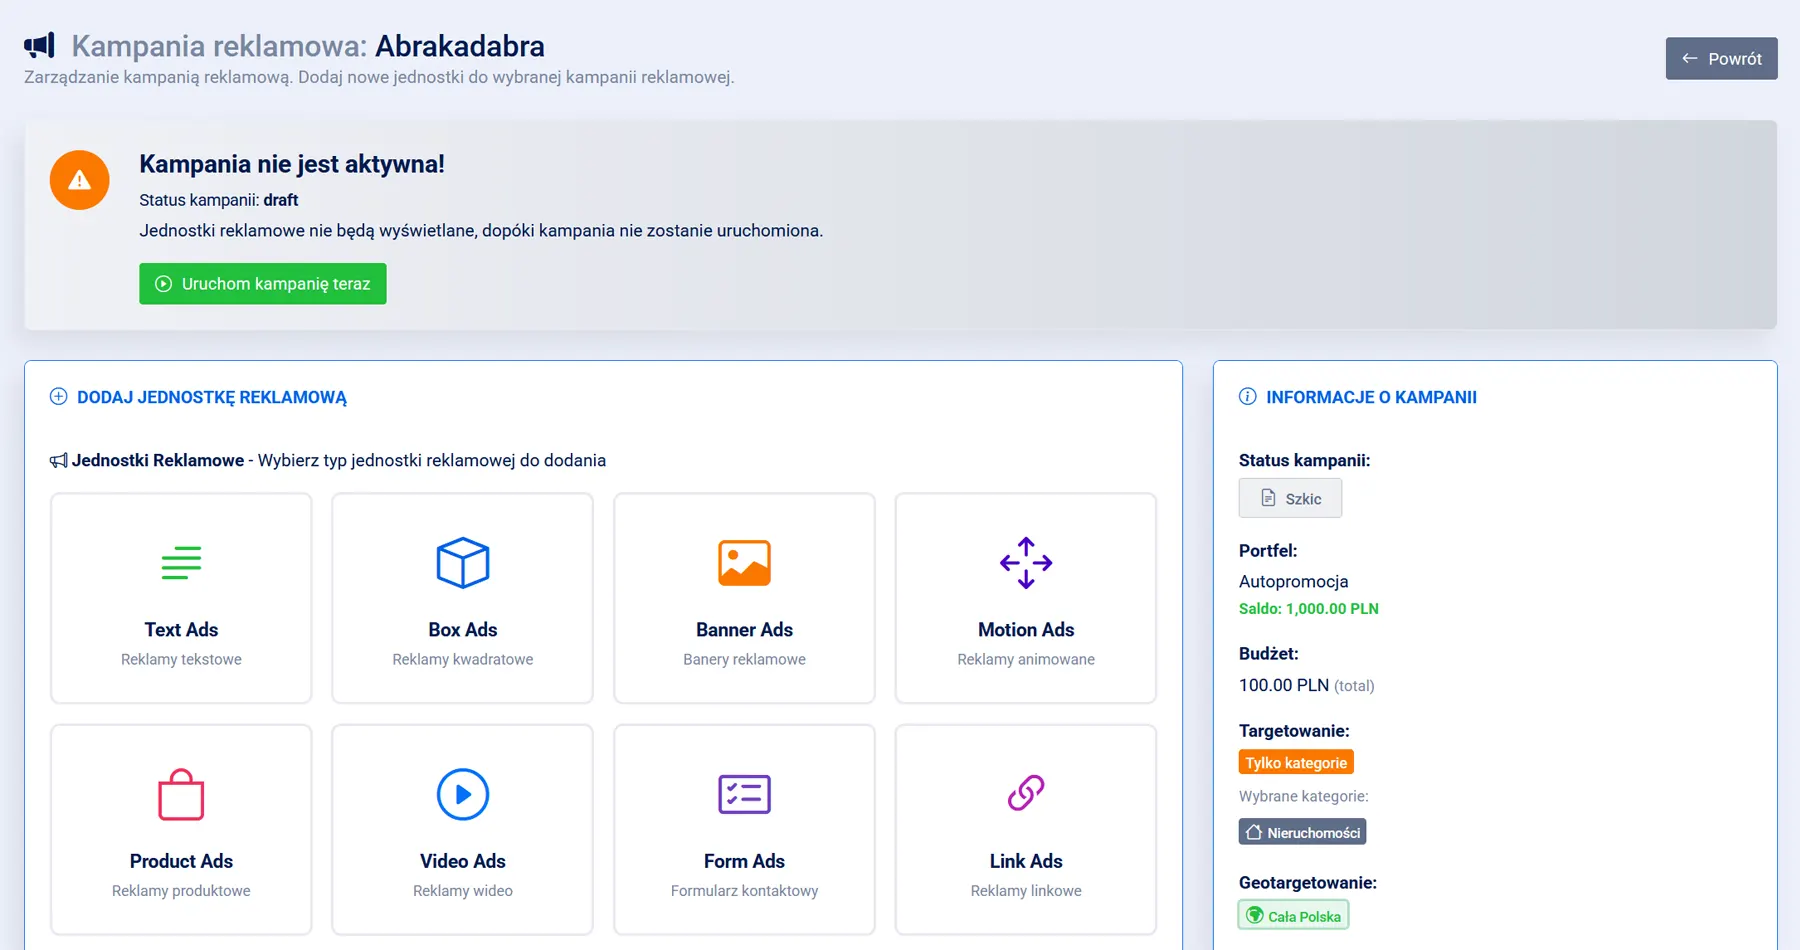Select the Motion Ads arrows icon
This screenshot has width=1800, height=950.
click(x=1026, y=563)
